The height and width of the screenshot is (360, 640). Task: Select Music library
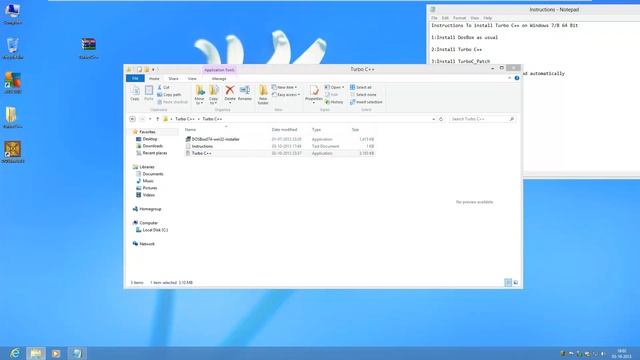tap(145, 181)
